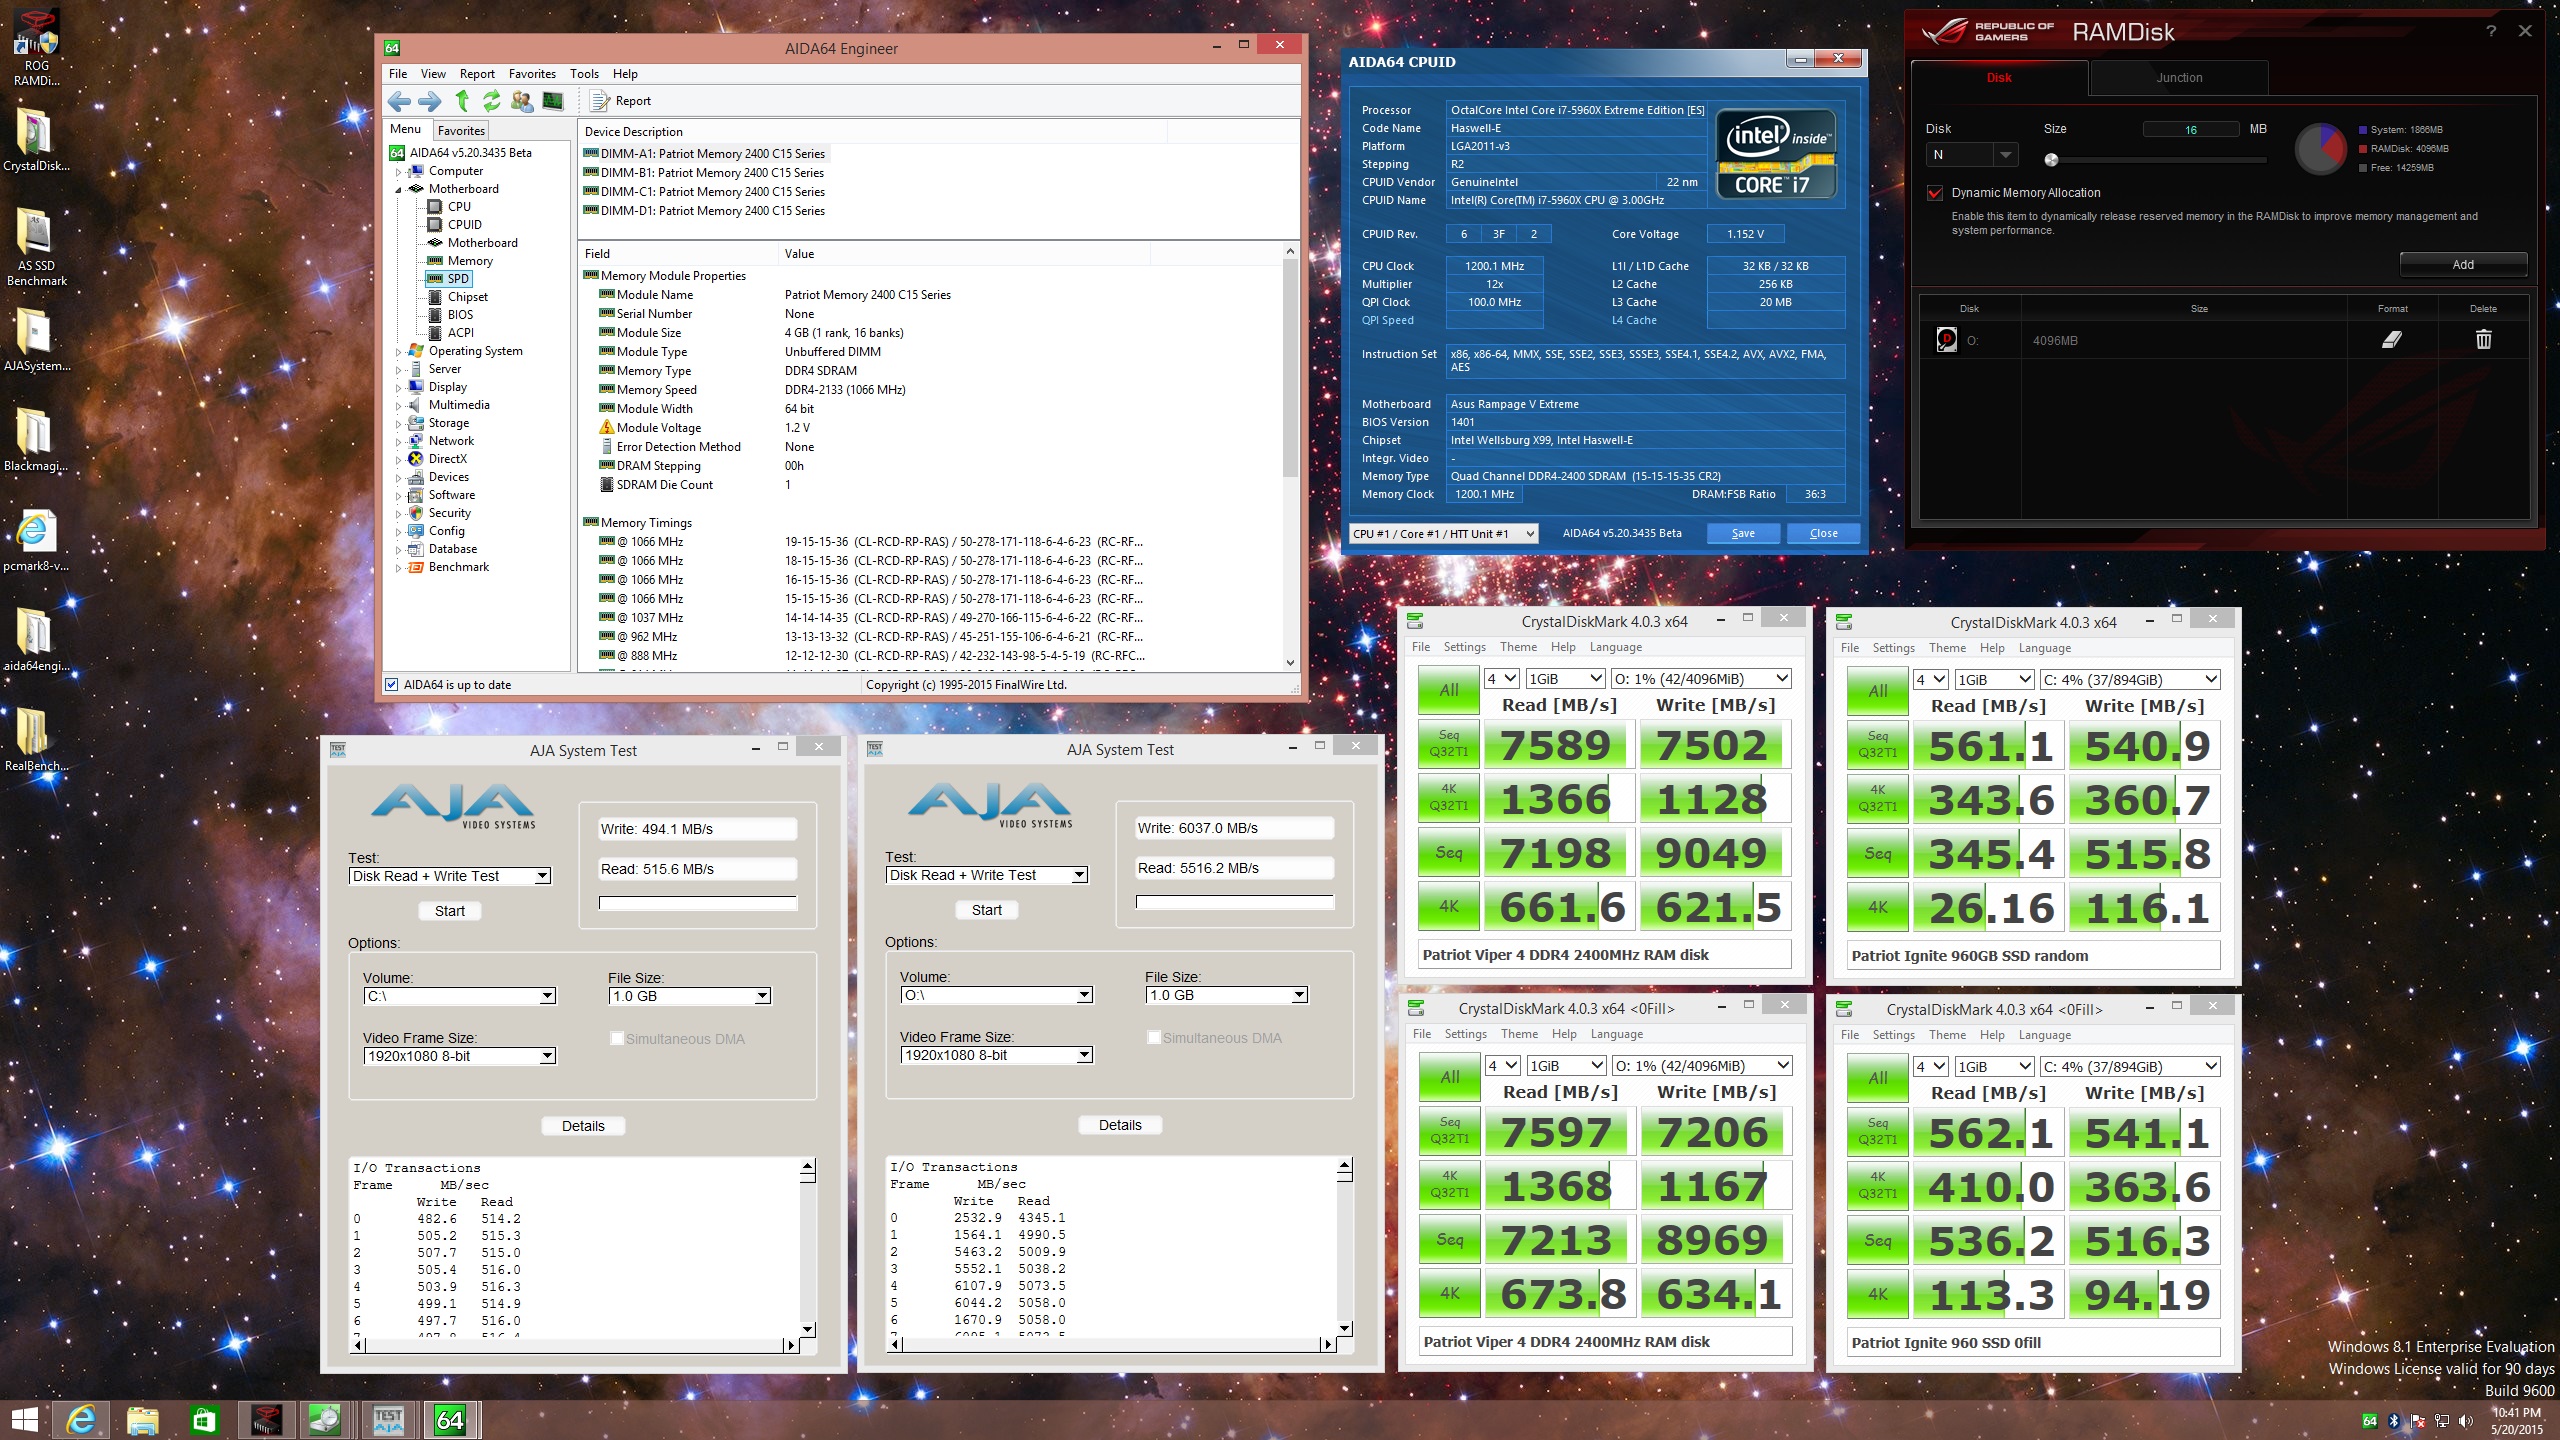The width and height of the screenshot is (2560, 1440).
Task: Click the AIDA64 Report toolbar button
Action: coord(621,101)
